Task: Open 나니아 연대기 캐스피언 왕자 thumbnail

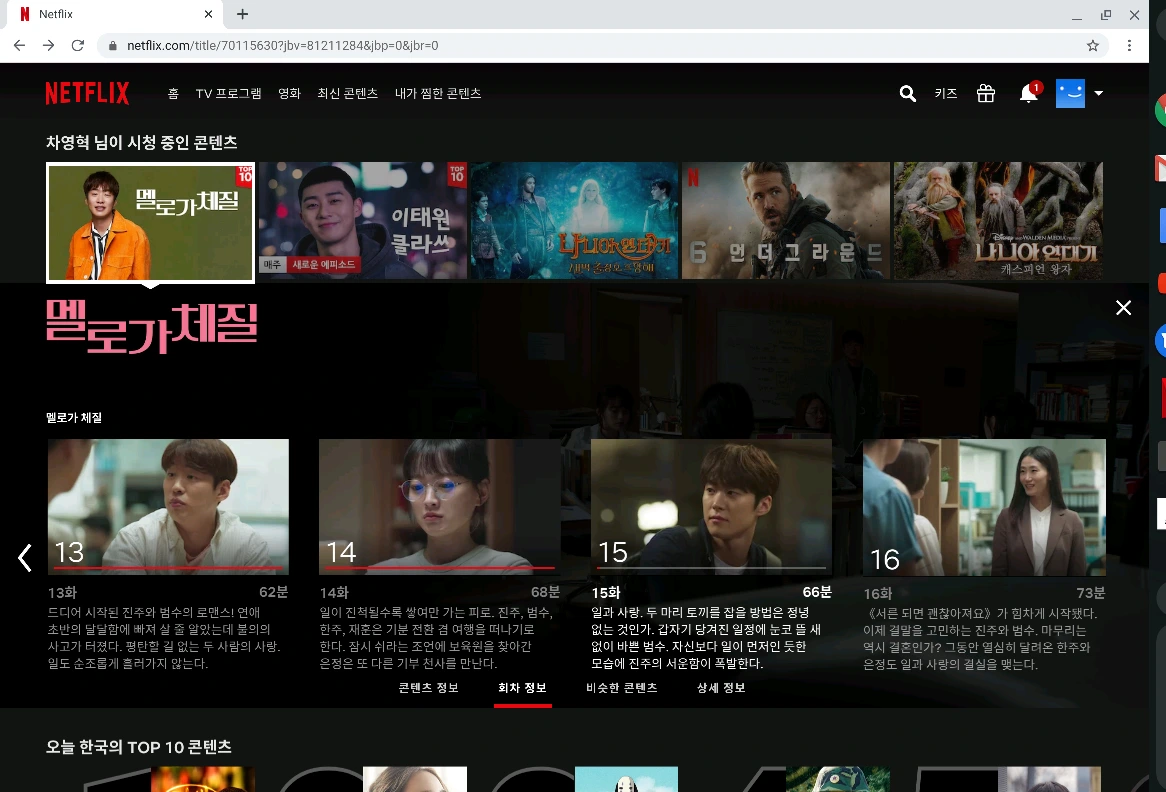Action: point(998,220)
